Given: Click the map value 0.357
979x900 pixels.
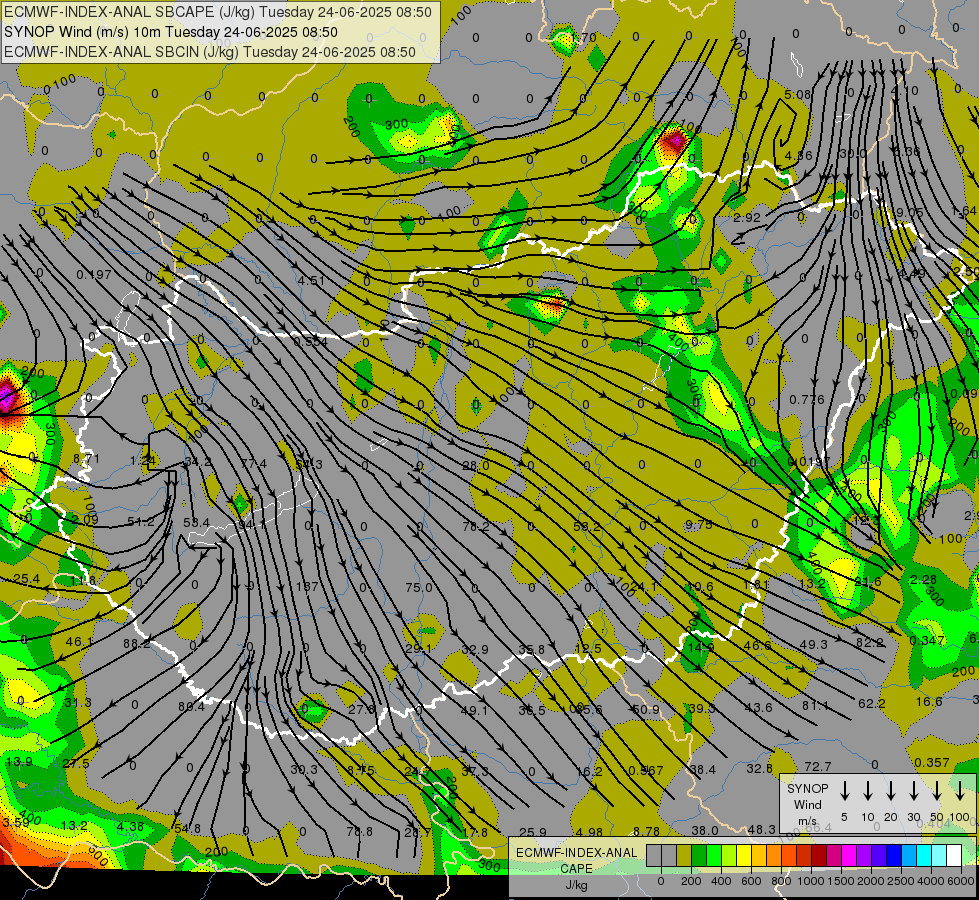Looking at the screenshot, I should tap(931, 763).
